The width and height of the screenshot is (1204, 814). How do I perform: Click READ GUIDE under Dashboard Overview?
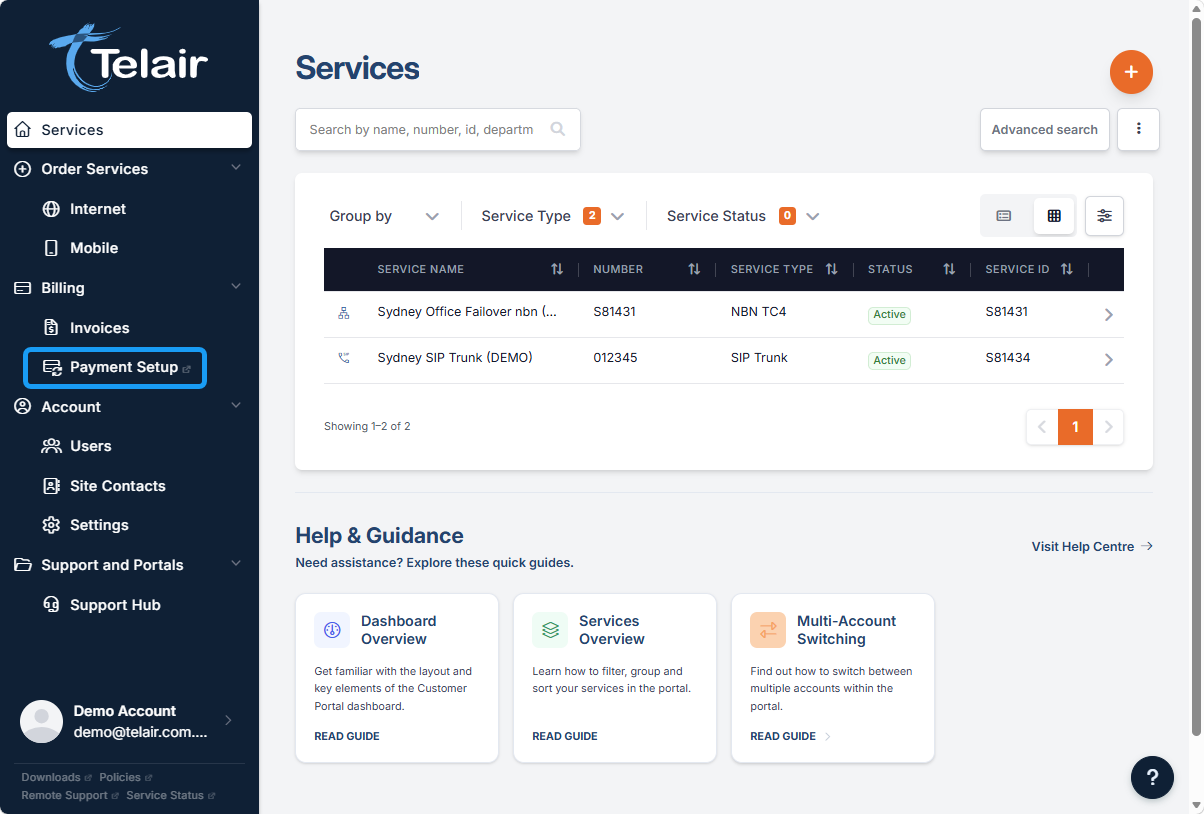(x=347, y=736)
